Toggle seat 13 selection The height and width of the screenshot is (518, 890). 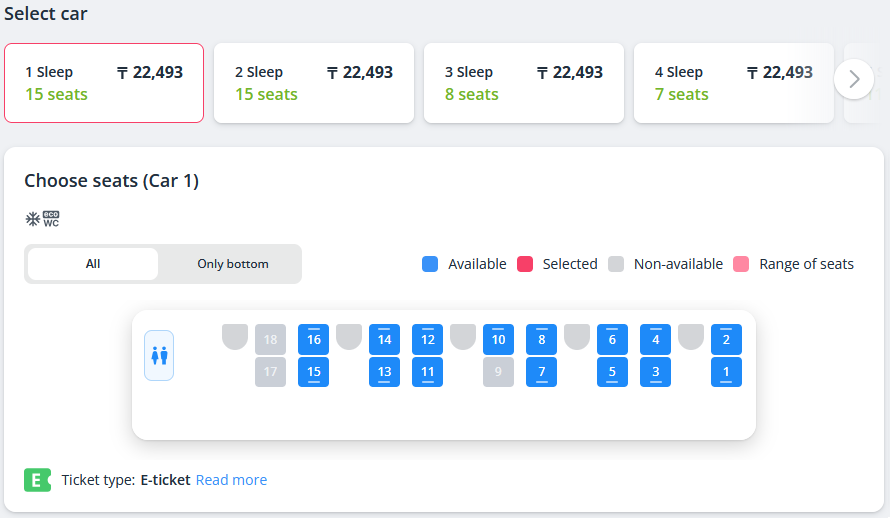click(x=384, y=372)
